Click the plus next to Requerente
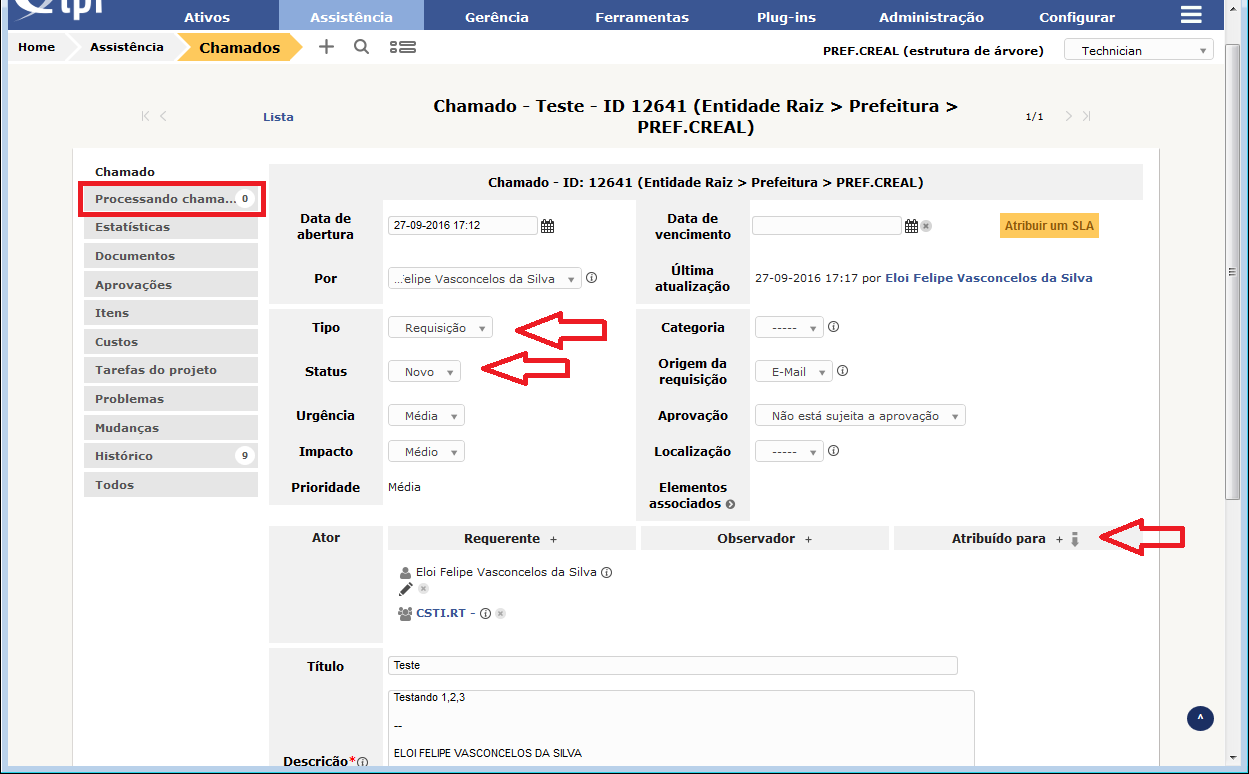The height and width of the screenshot is (774, 1249). click(x=553, y=539)
